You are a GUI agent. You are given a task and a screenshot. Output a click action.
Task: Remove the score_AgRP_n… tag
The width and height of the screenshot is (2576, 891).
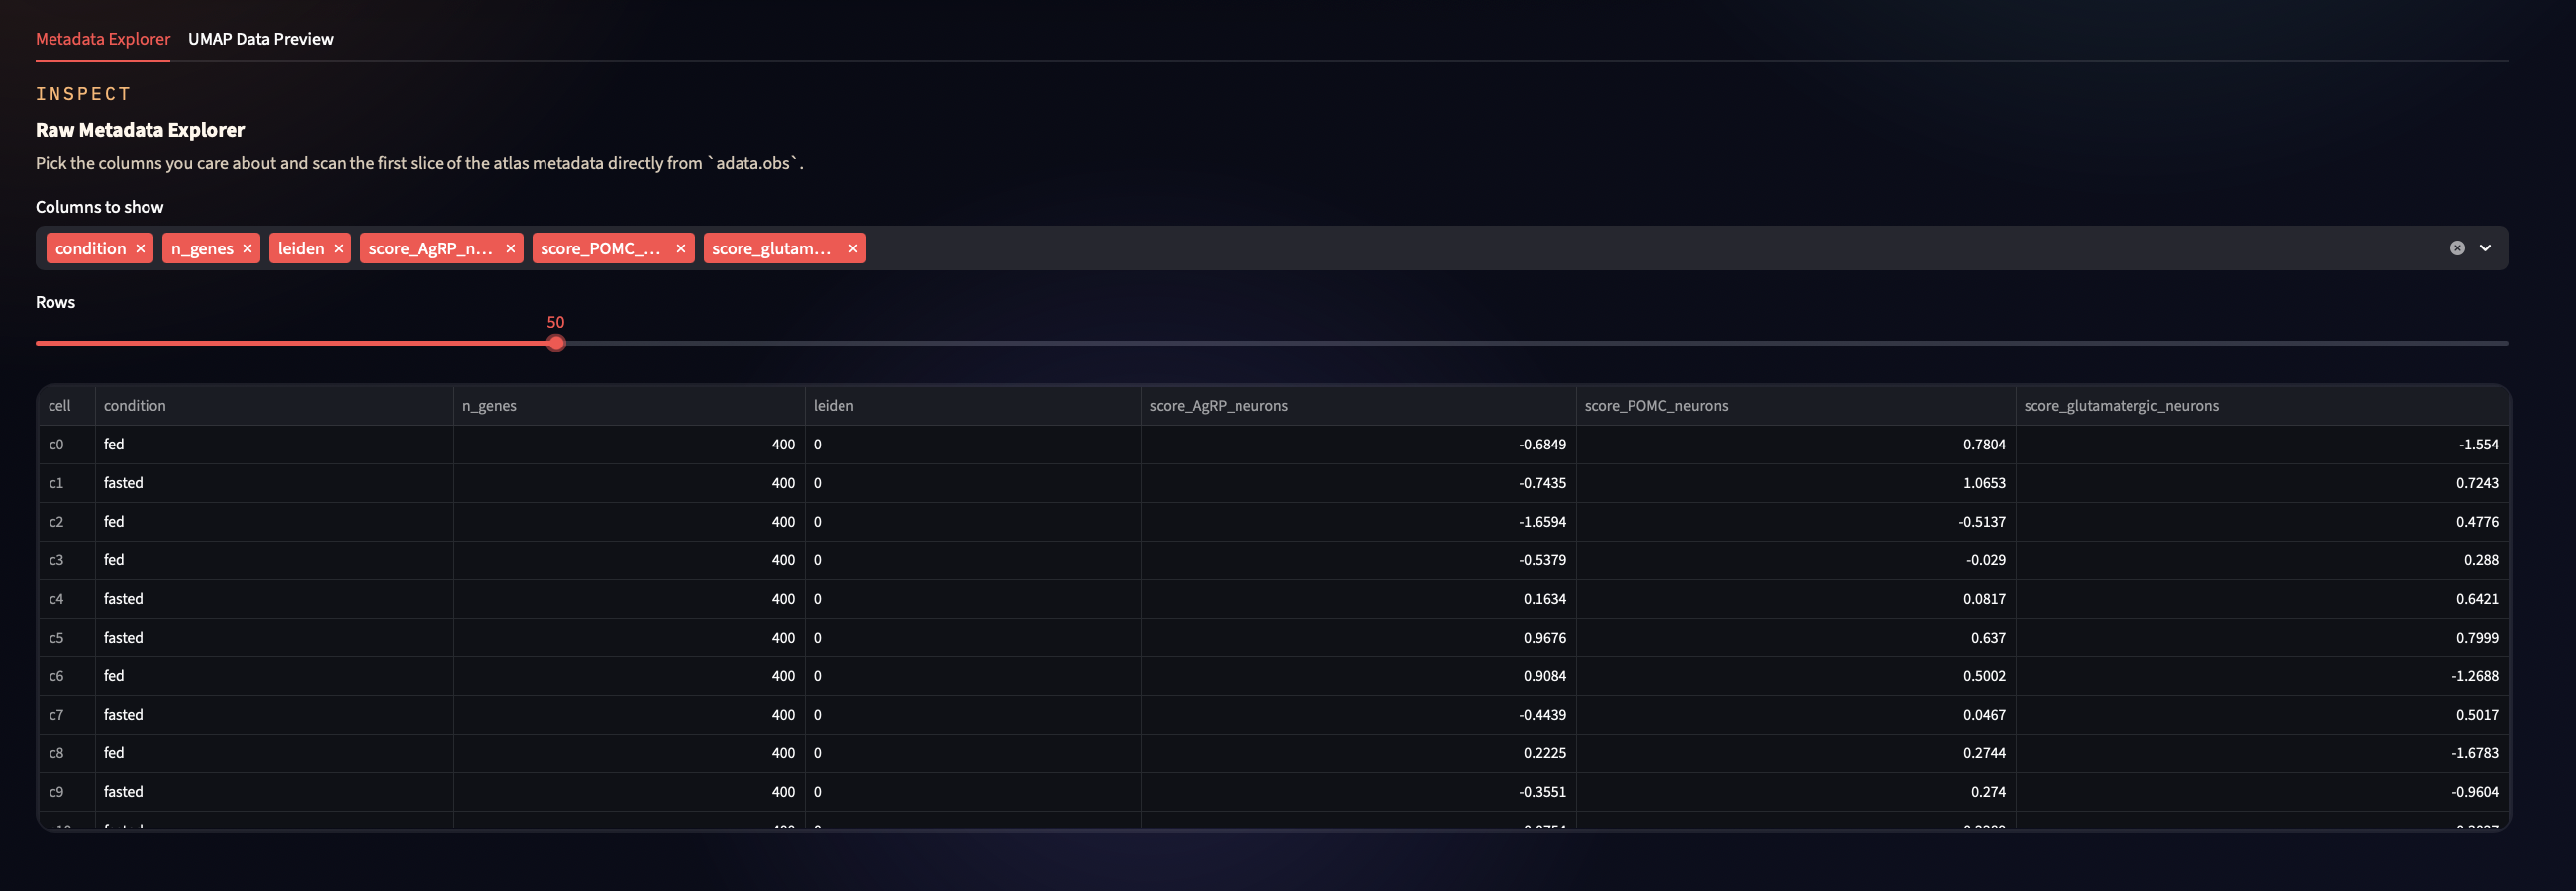[x=510, y=249]
